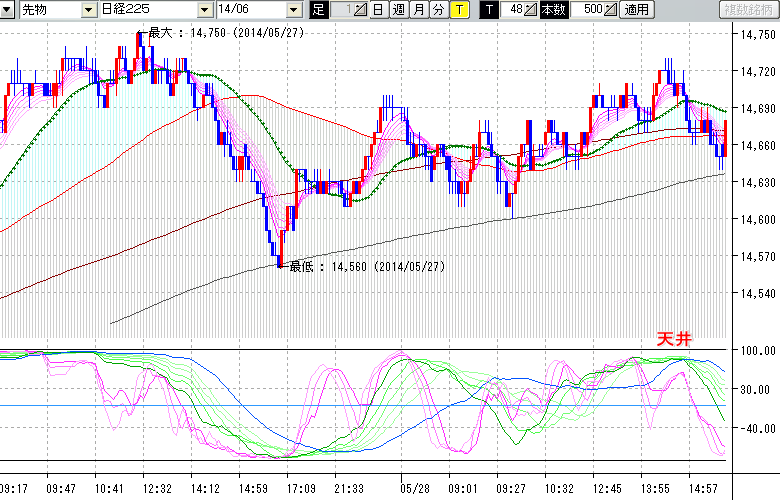
Task: Switch chart to 週 weekly timeframe
Action: [398, 10]
